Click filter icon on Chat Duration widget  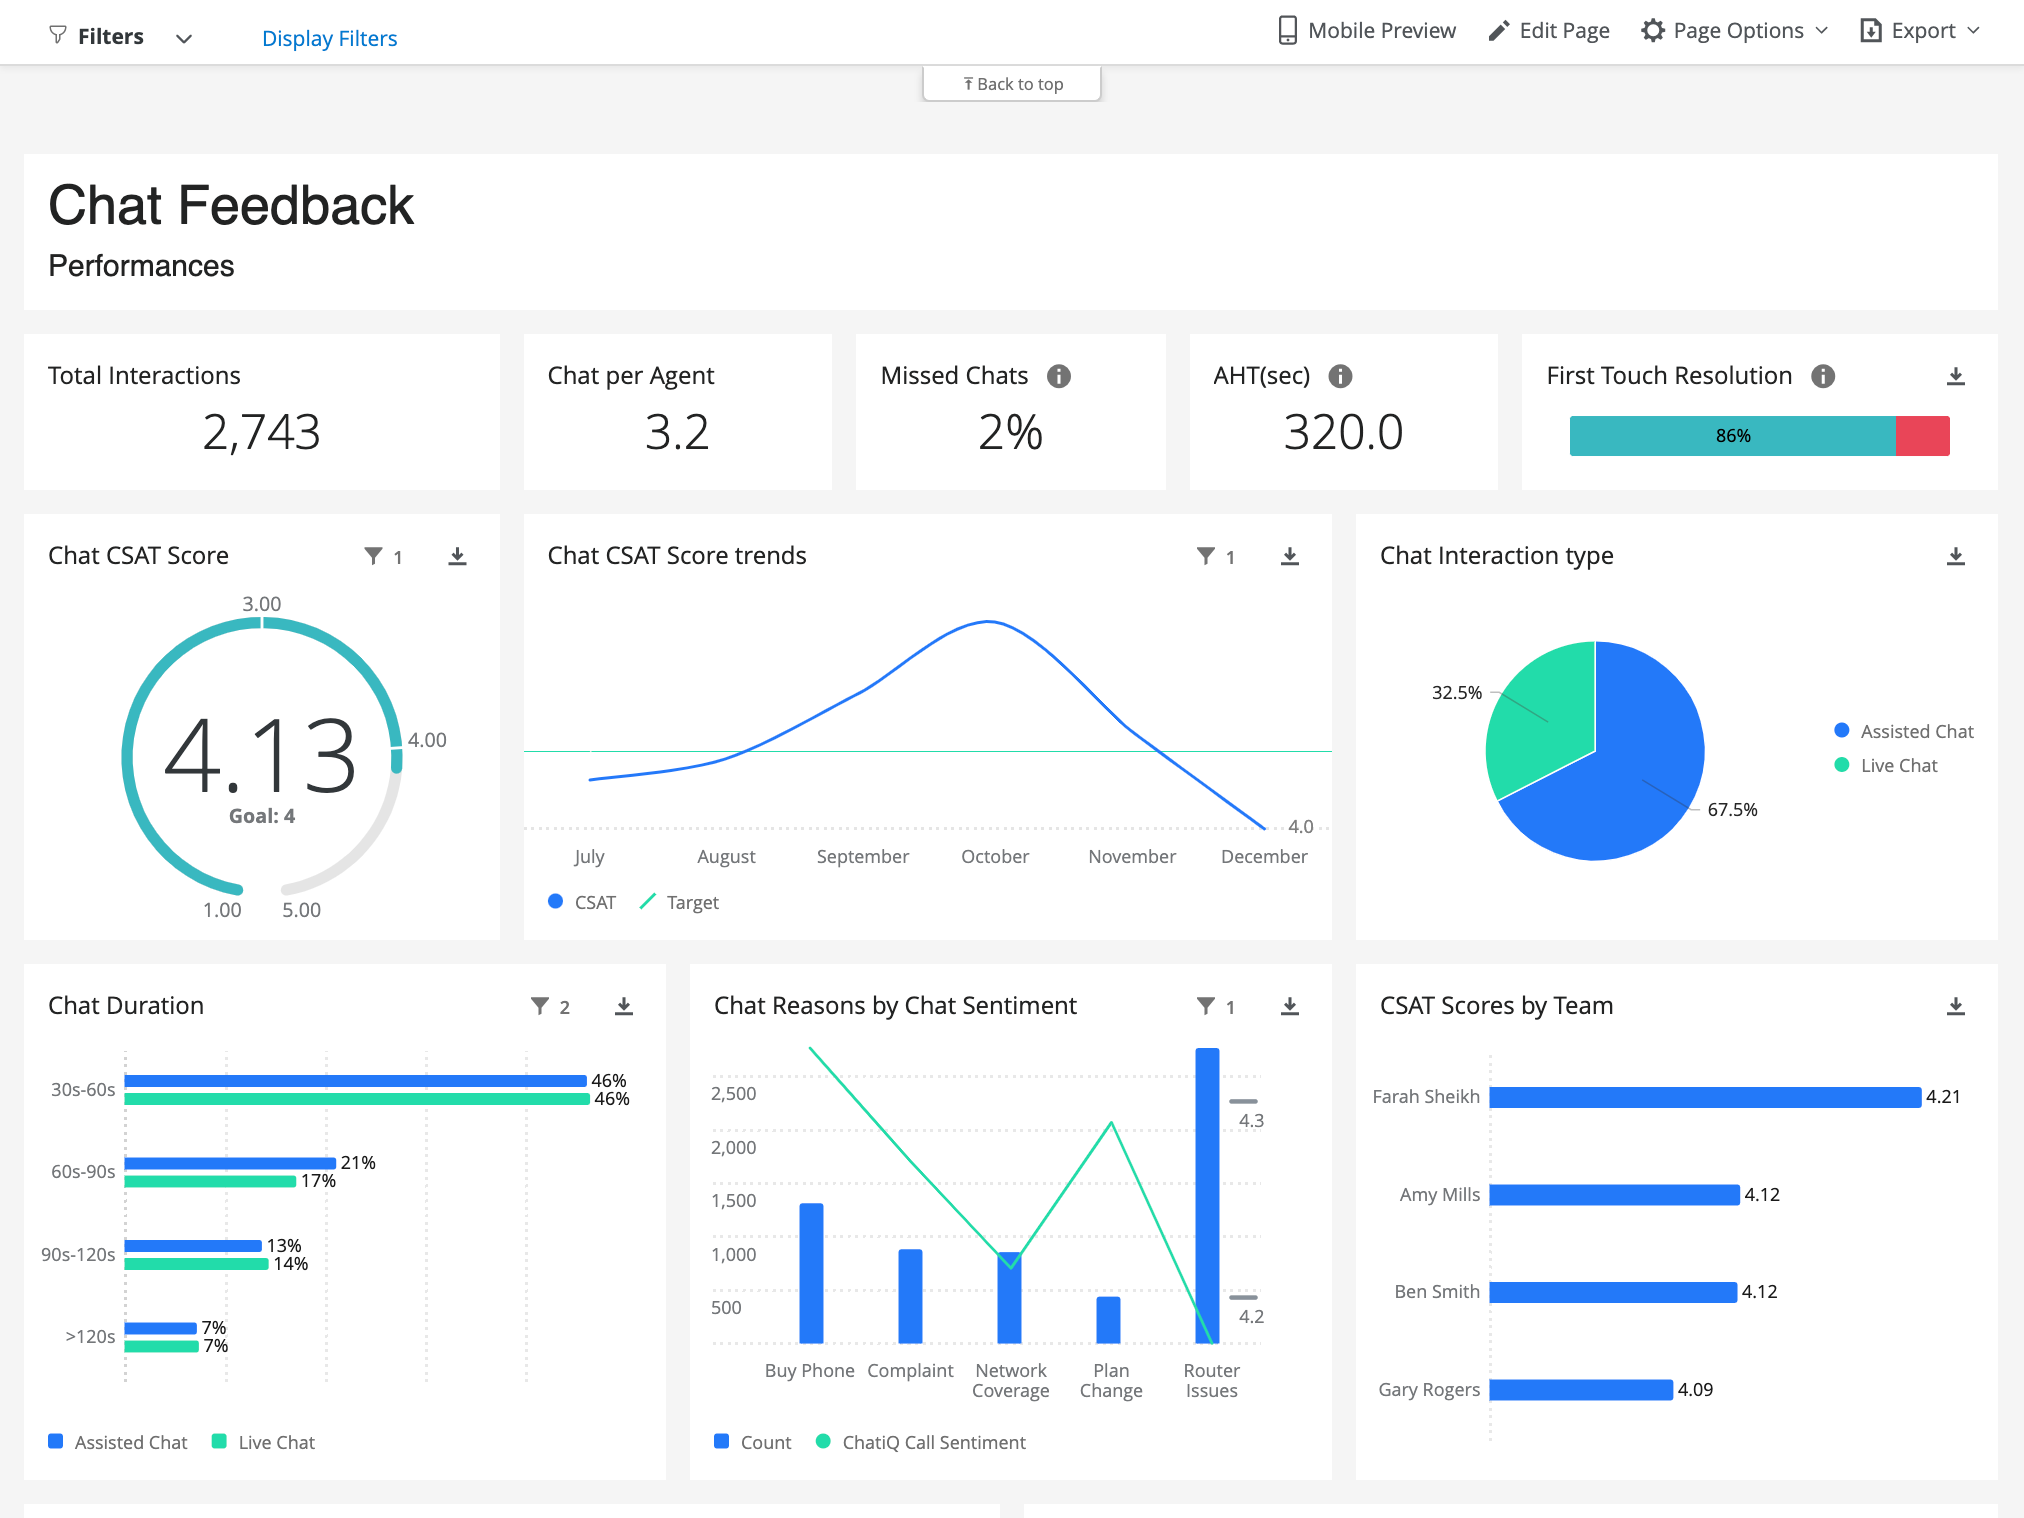540,1006
